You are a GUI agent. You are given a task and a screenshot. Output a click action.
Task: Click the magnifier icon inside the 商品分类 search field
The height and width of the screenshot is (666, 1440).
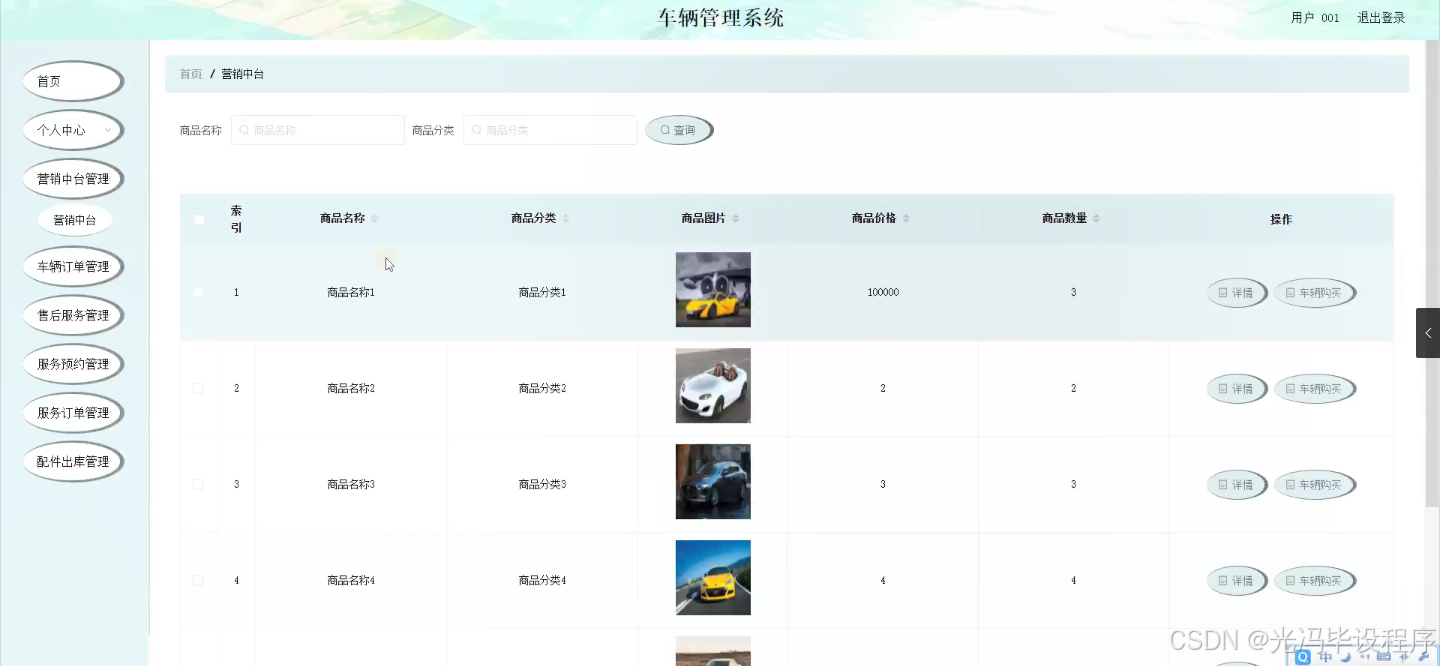pyautogui.click(x=476, y=129)
